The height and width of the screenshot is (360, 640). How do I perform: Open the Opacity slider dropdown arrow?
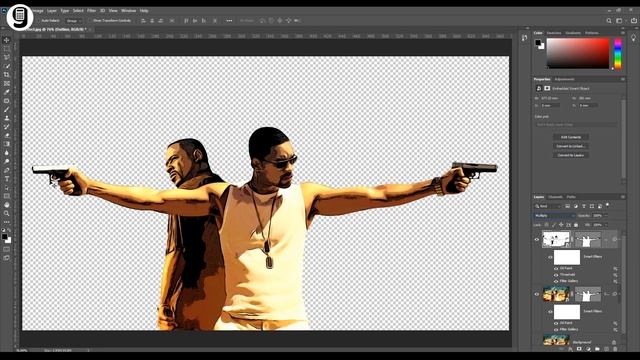pos(606,216)
